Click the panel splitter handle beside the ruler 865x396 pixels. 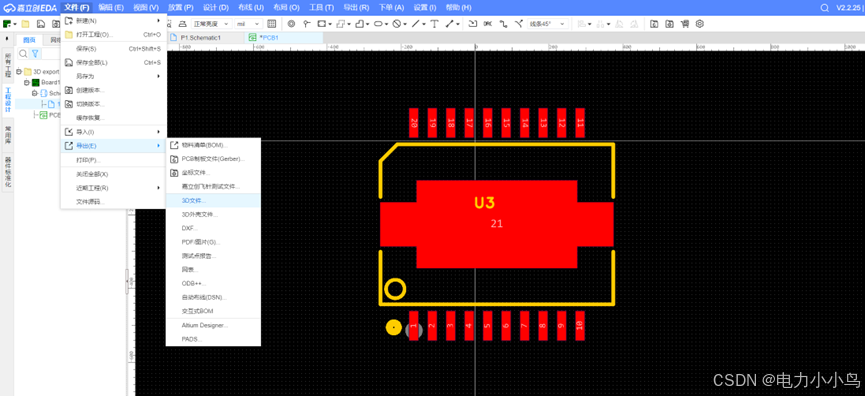[127, 281]
